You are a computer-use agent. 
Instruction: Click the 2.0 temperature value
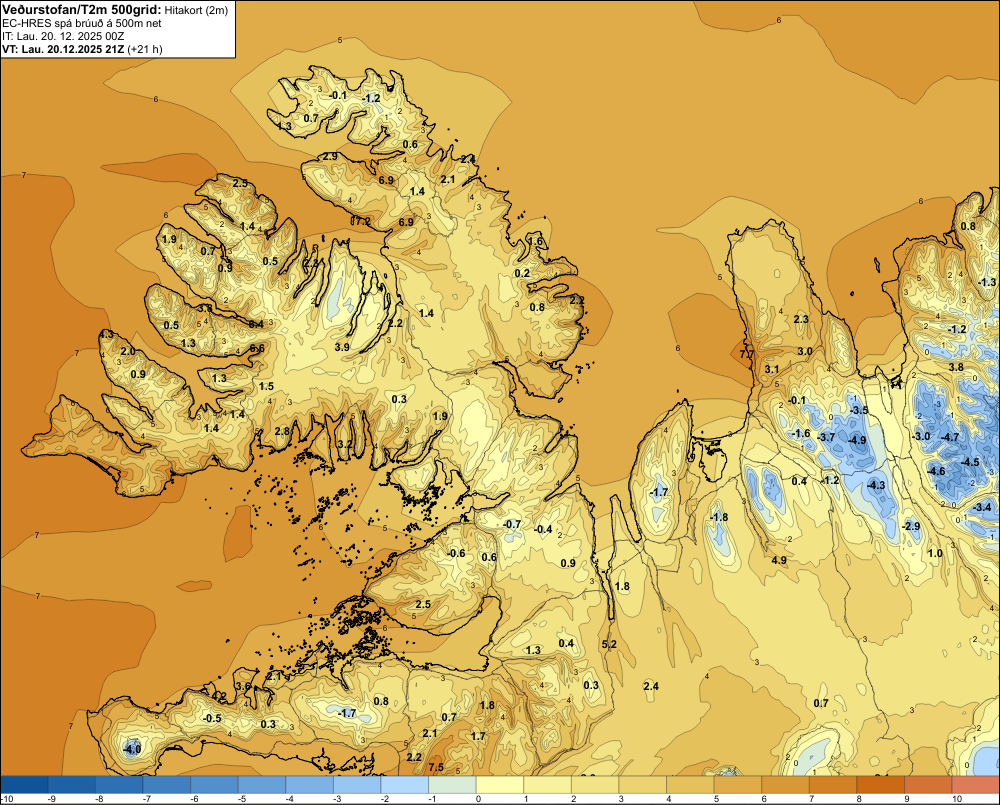128,351
